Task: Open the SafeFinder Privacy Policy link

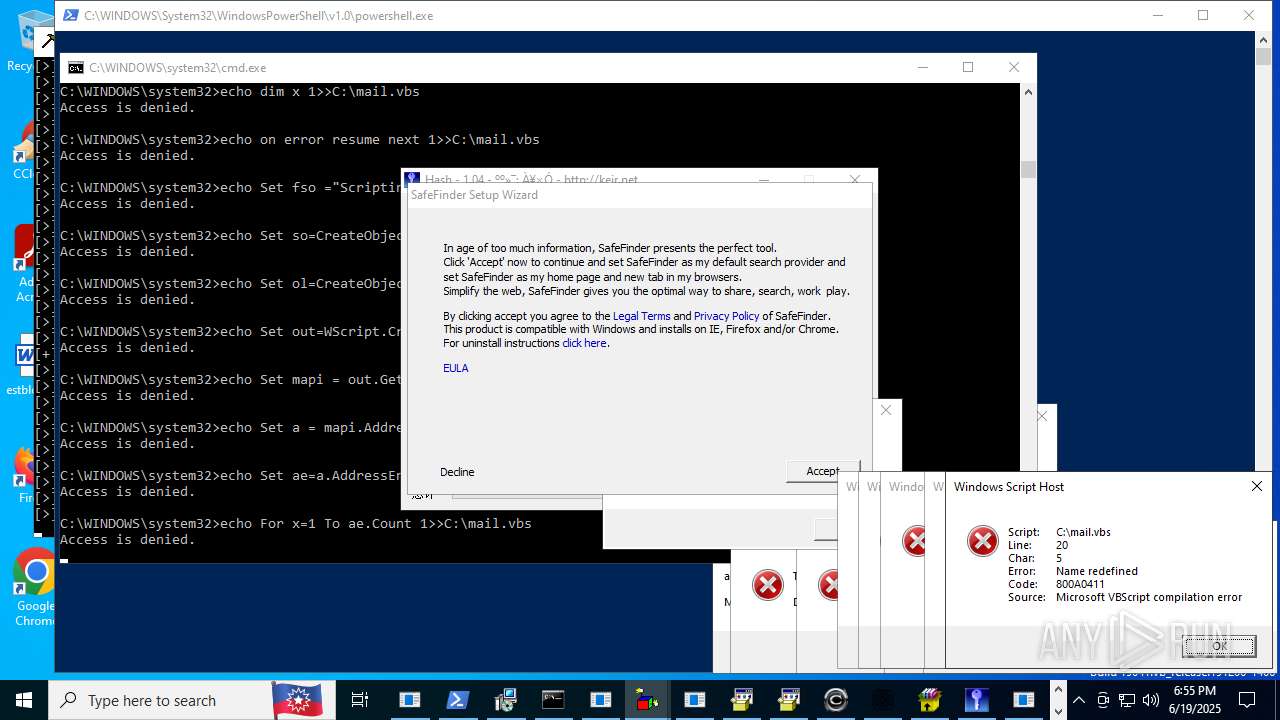Action: (x=727, y=316)
